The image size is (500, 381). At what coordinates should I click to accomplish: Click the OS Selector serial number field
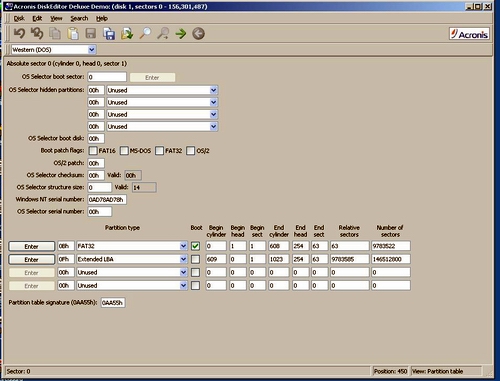tap(100, 212)
